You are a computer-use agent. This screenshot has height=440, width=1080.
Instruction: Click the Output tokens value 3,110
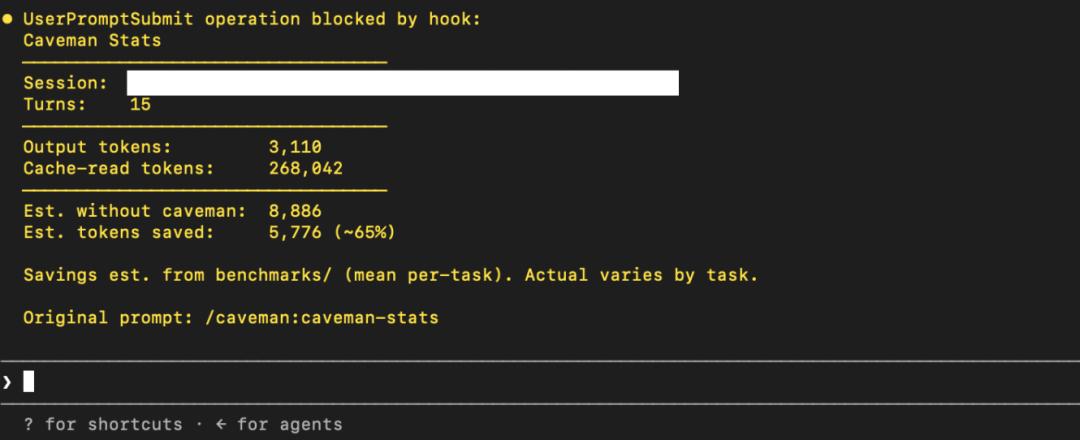point(295,147)
